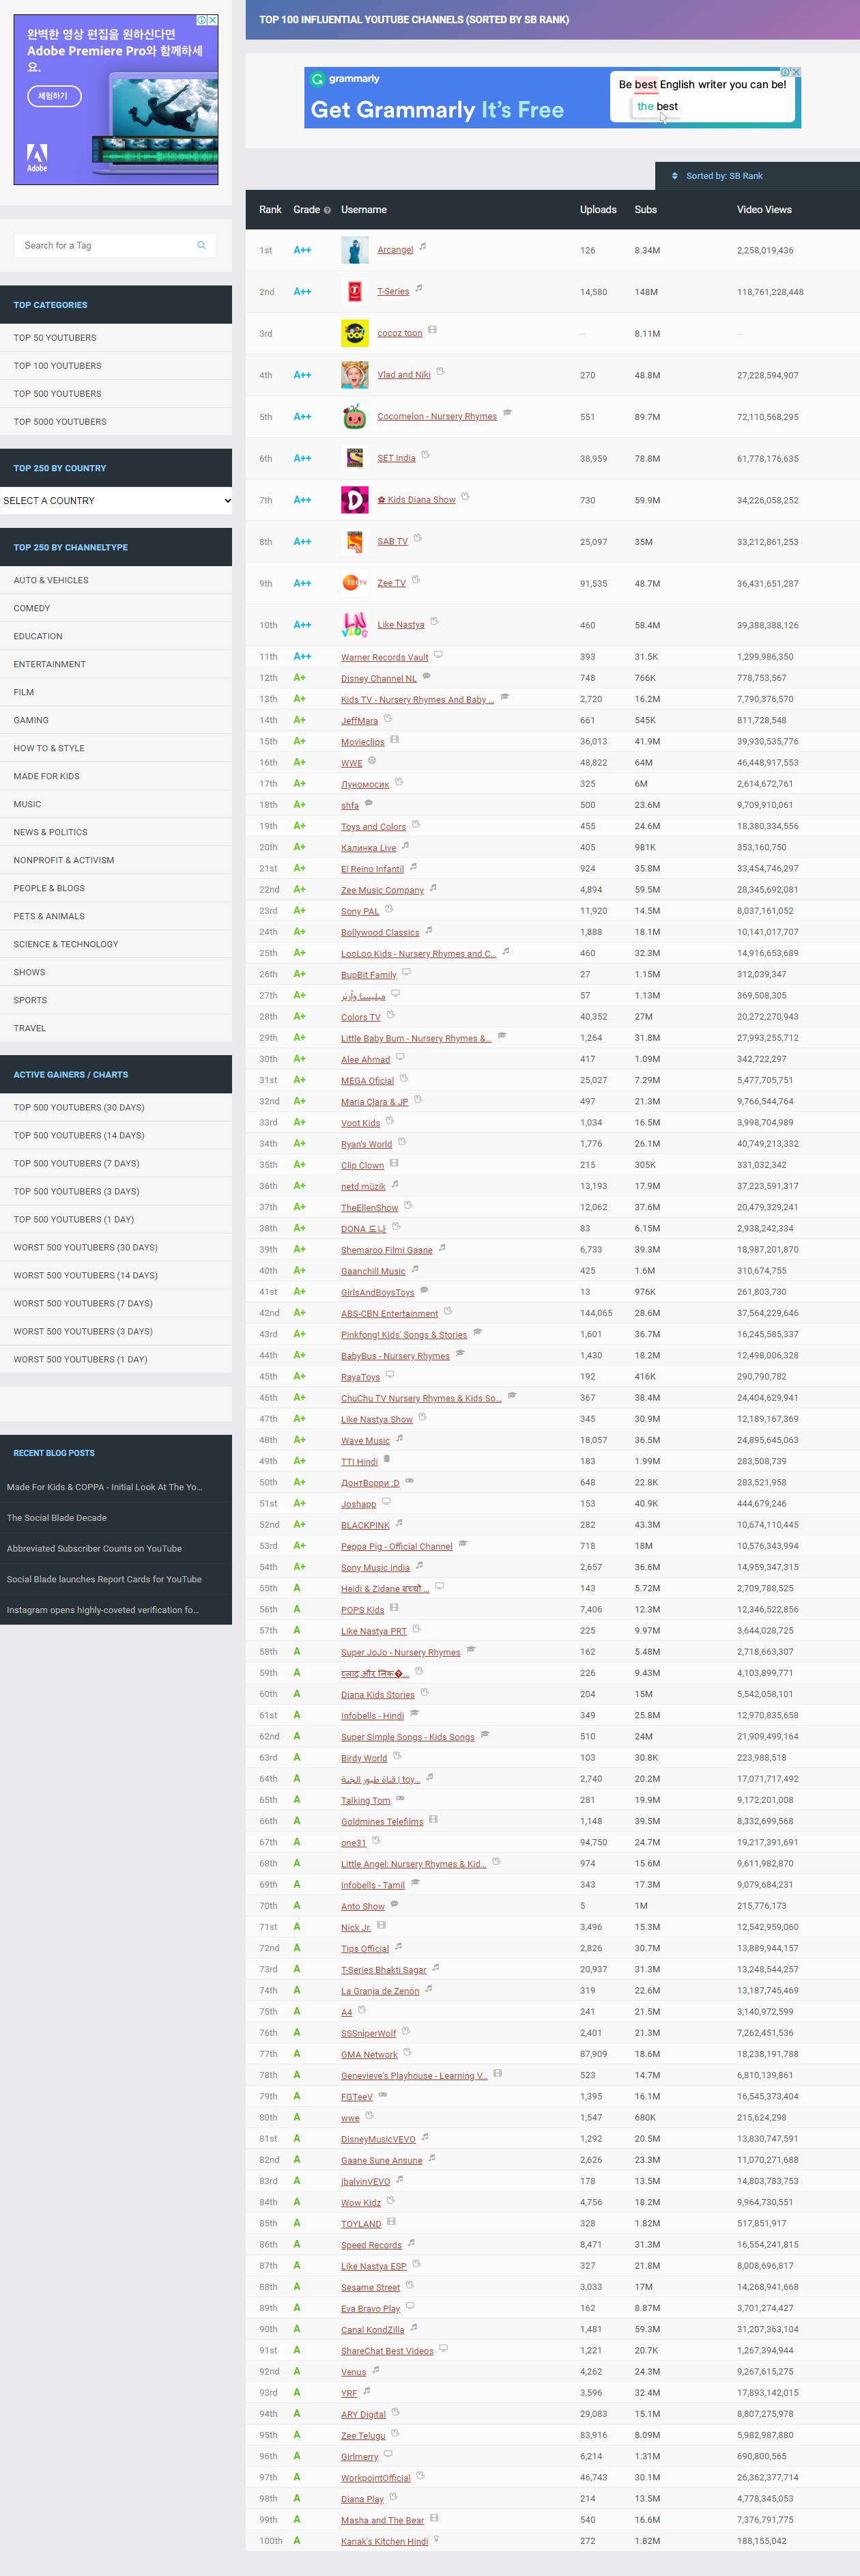Open the Grade column help question icon

pyautogui.click(x=327, y=210)
